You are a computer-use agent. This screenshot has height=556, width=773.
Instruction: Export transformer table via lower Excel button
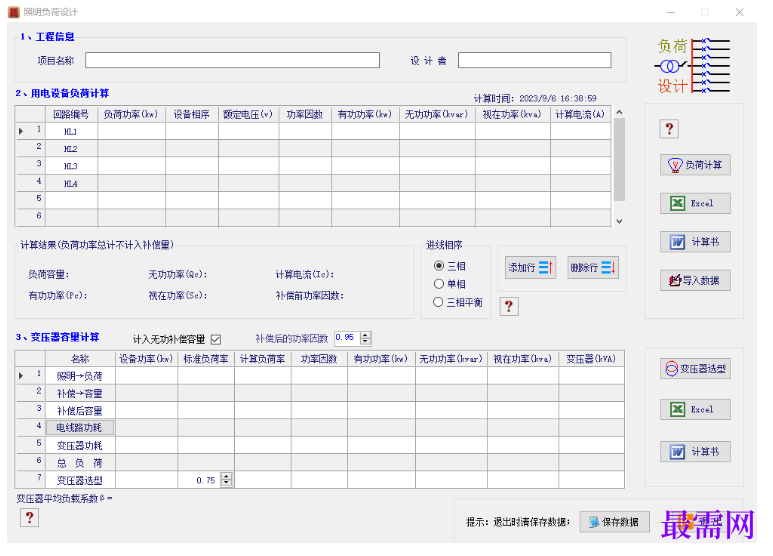point(695,409)
